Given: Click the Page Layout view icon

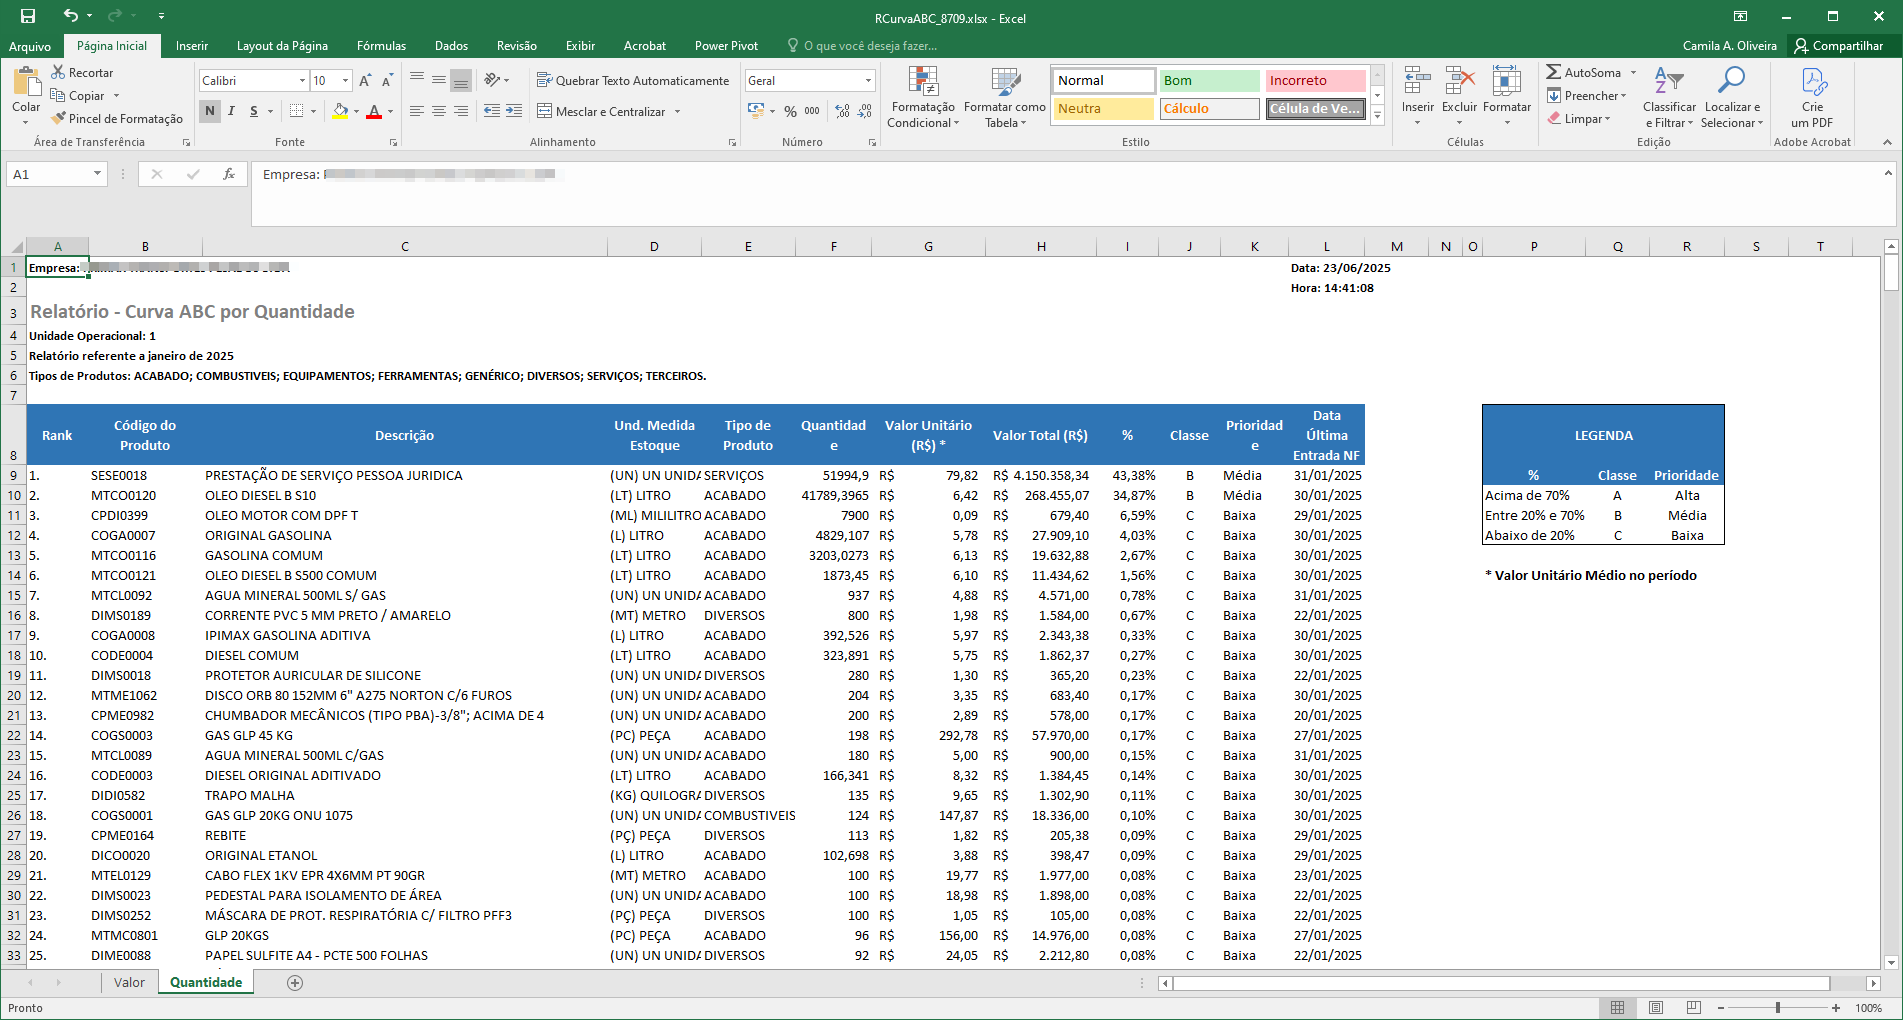Looking at the screenshot, I should 1655,1008.
